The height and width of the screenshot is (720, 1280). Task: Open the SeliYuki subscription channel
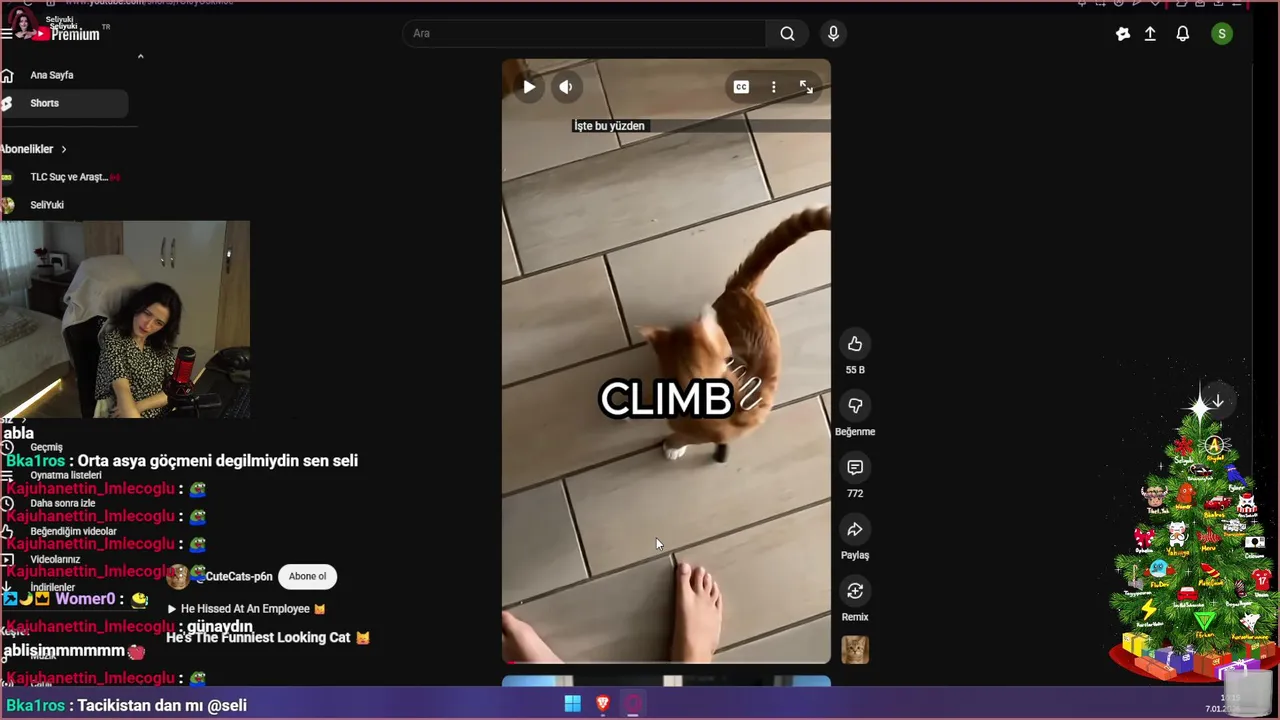pyautogui.click(x=46, y=205)
